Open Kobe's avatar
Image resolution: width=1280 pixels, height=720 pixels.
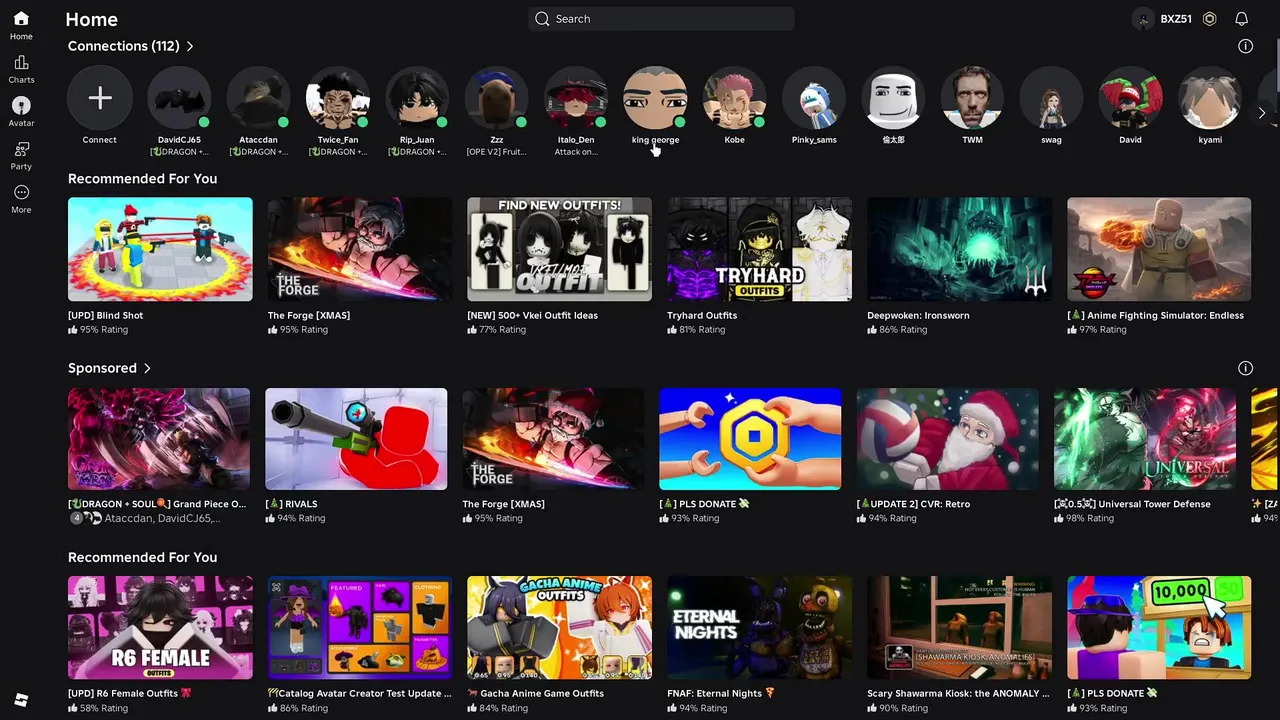click(x=734, y=98)
